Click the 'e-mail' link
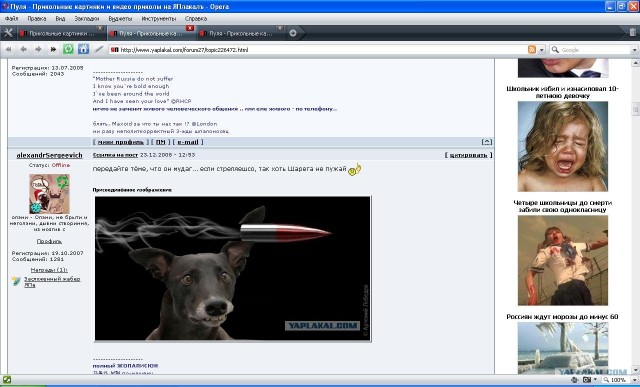The width and height of the screenshot is (640, 387). (x=188, y=142)
